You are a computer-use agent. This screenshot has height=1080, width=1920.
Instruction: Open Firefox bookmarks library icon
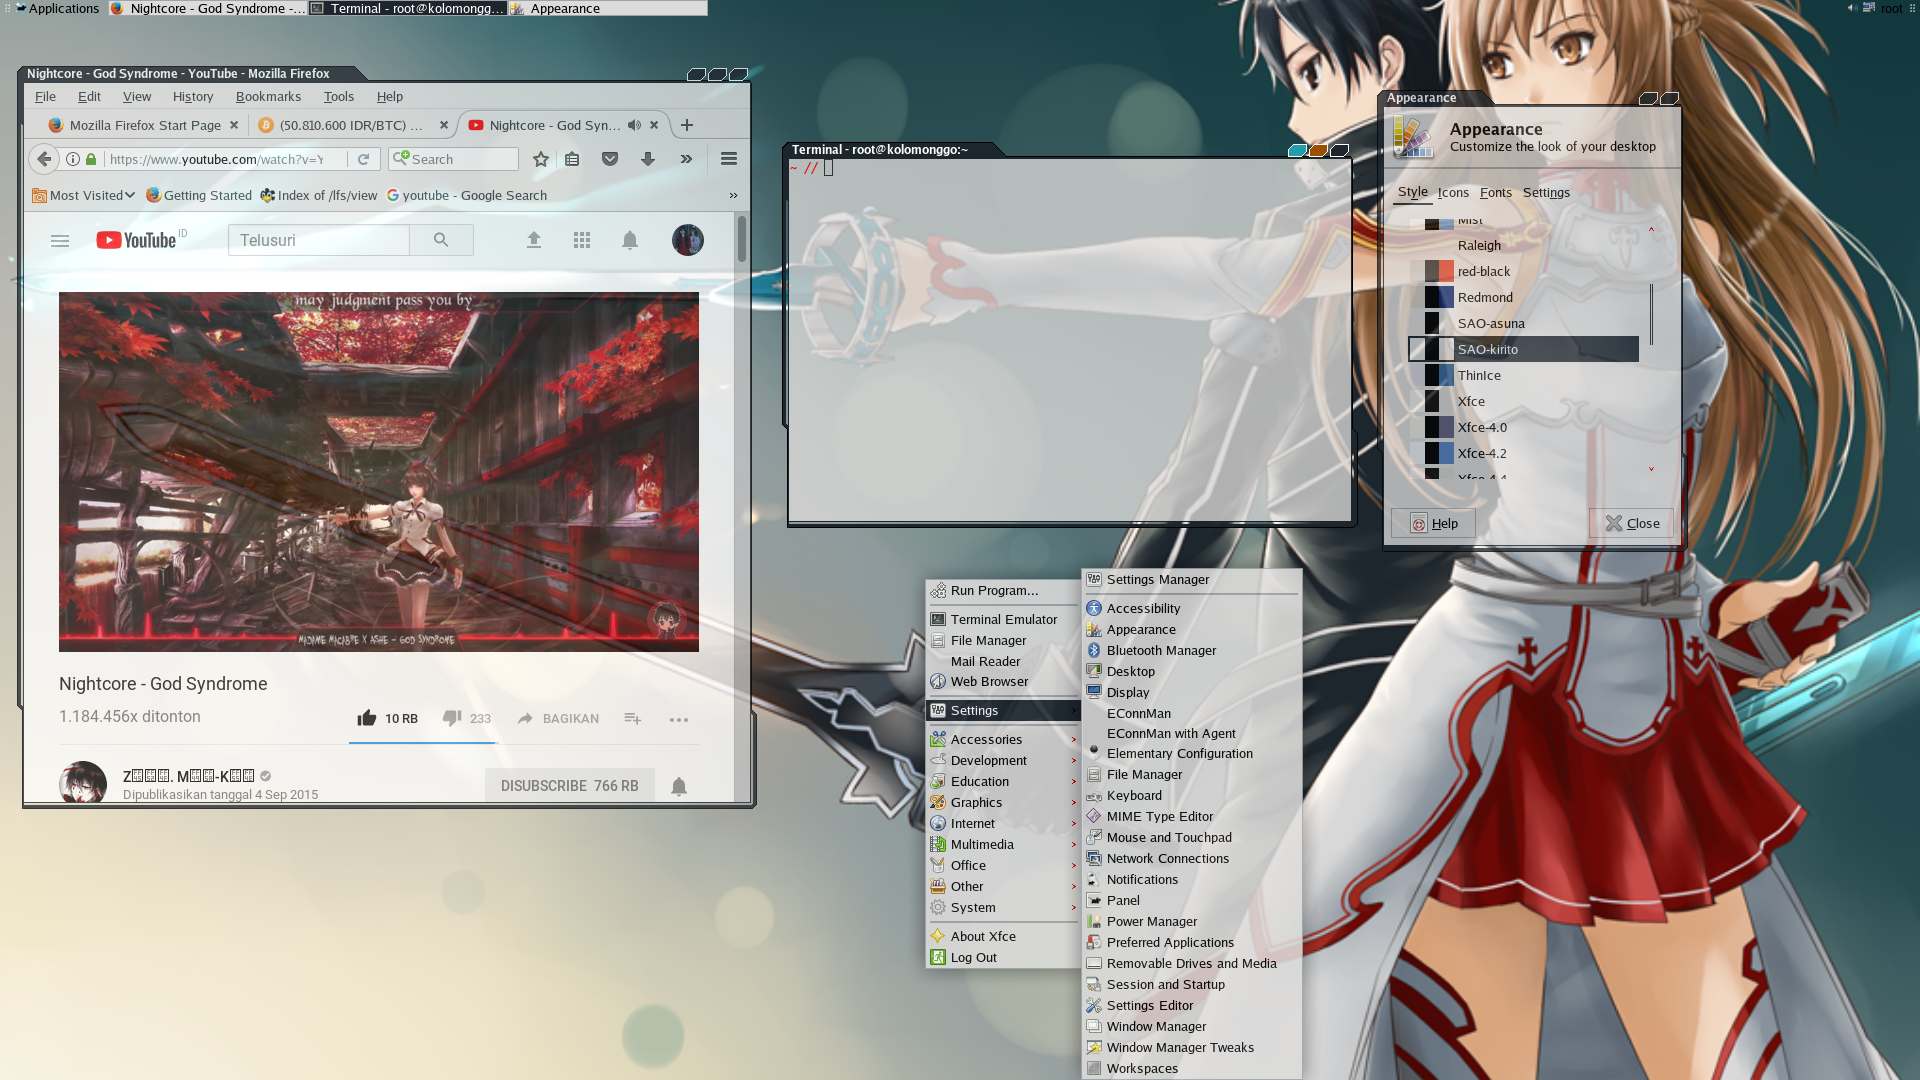pos(572,159)
